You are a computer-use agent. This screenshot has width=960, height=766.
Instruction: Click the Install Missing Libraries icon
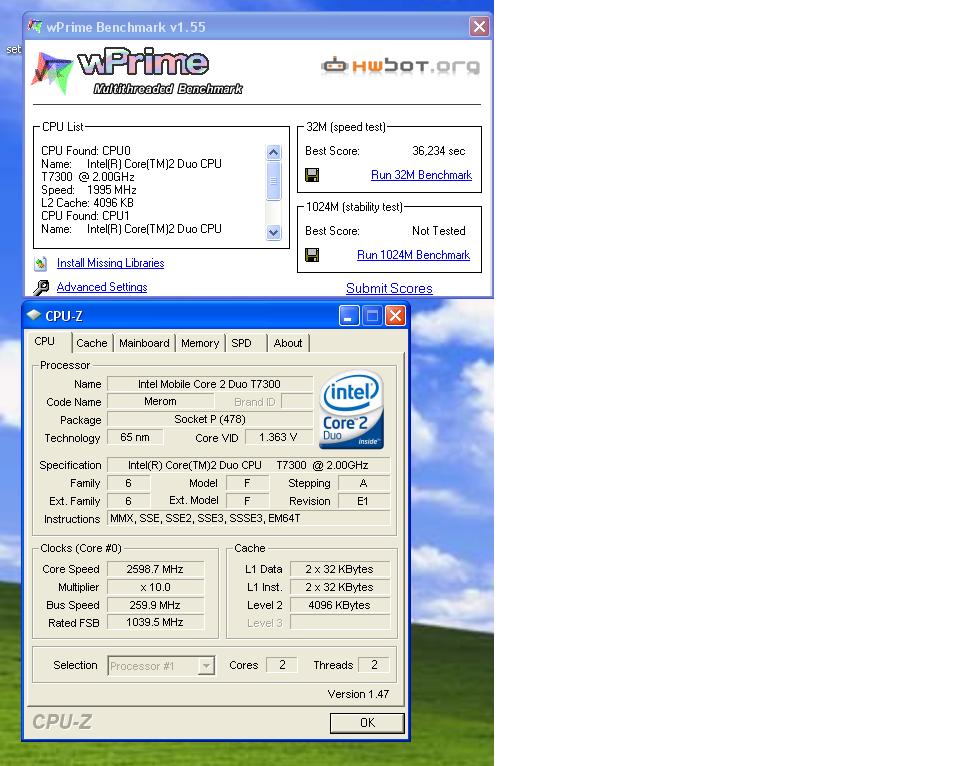pos(40,263)
